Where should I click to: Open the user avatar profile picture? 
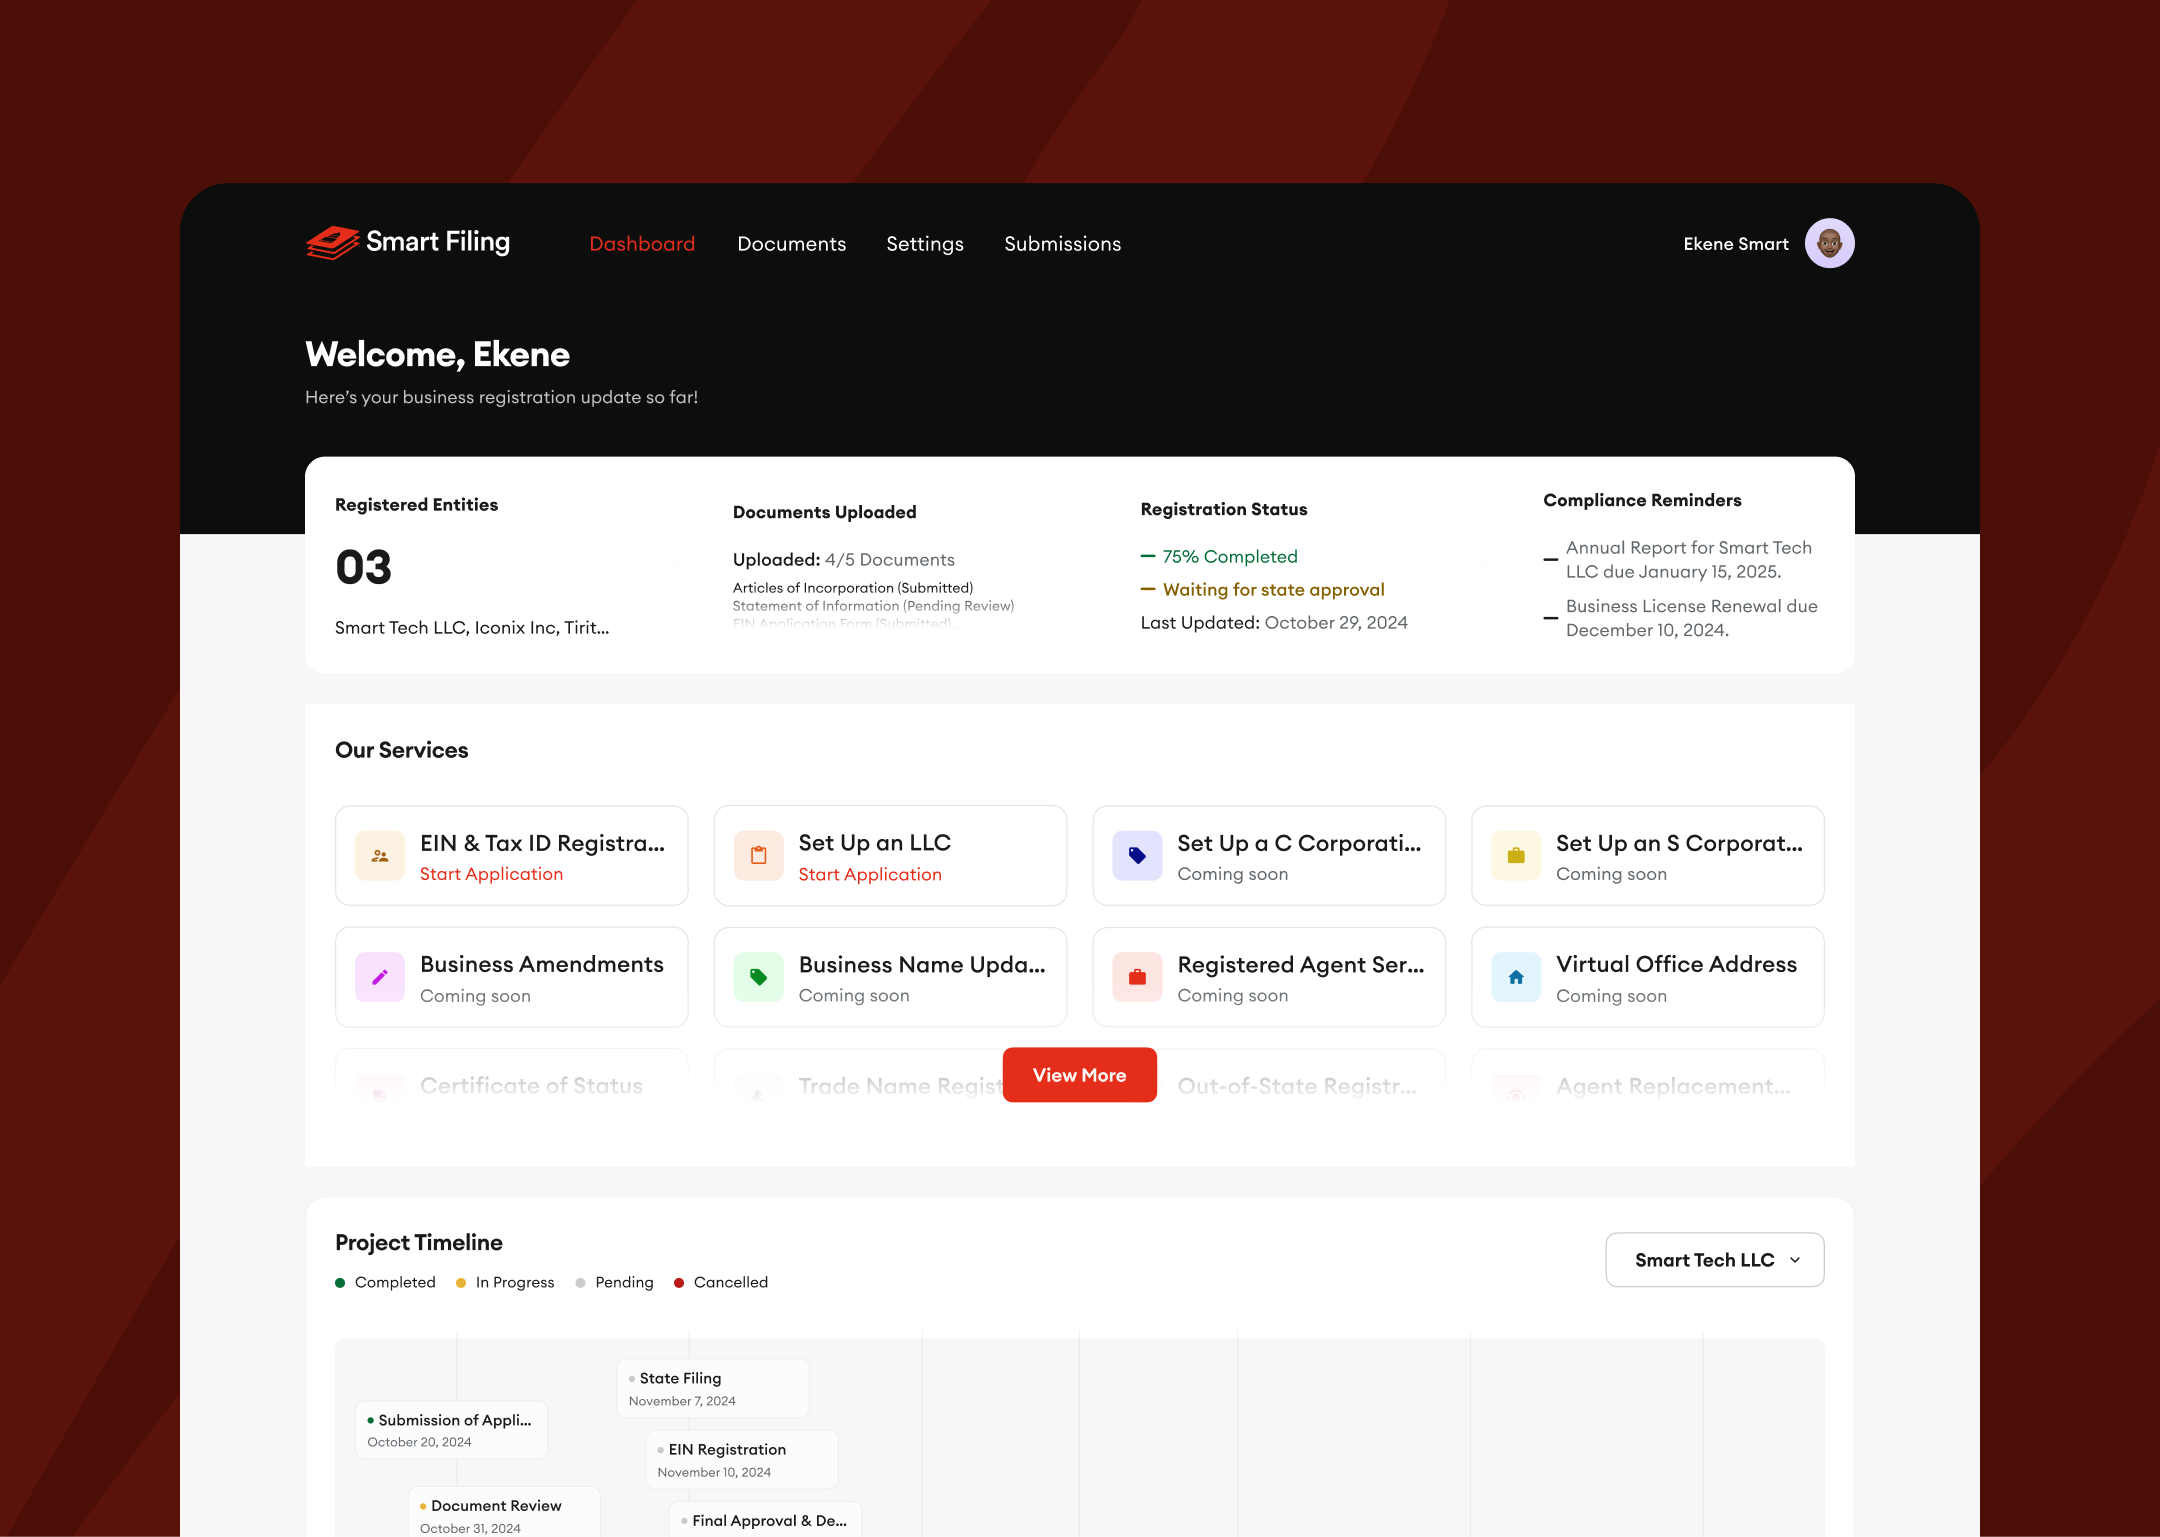click(x=1829, y=243)
